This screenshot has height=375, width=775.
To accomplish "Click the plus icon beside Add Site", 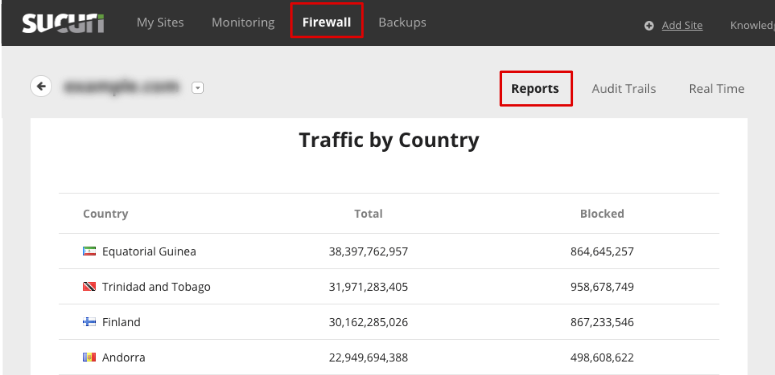I will click(x=649, y=26).
